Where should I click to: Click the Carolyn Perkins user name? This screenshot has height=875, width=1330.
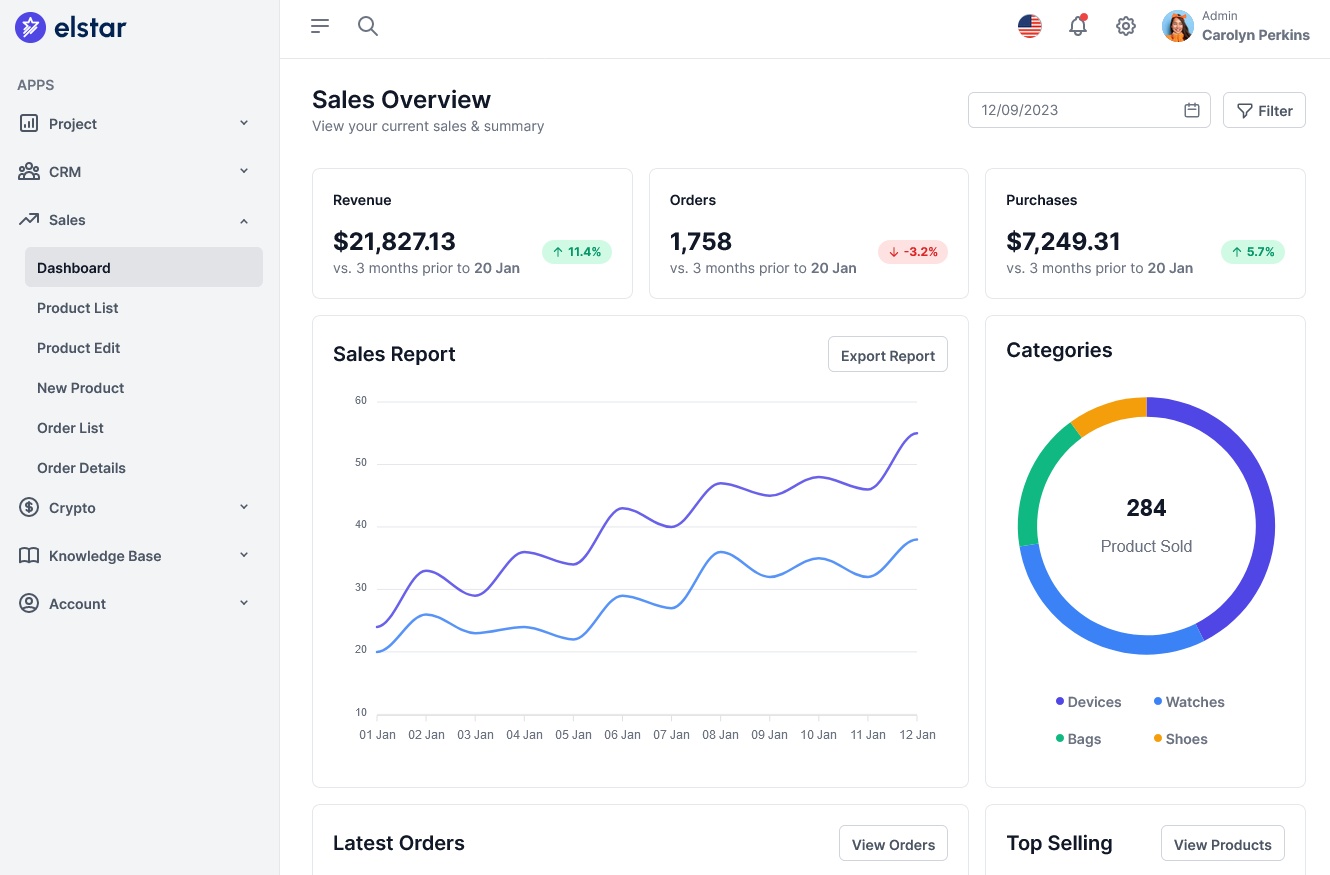point(1255,35)
